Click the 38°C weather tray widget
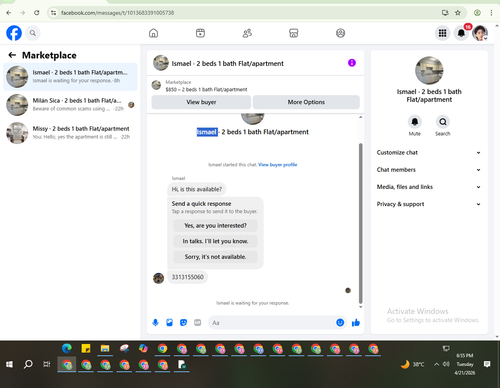 click(412, 364)
